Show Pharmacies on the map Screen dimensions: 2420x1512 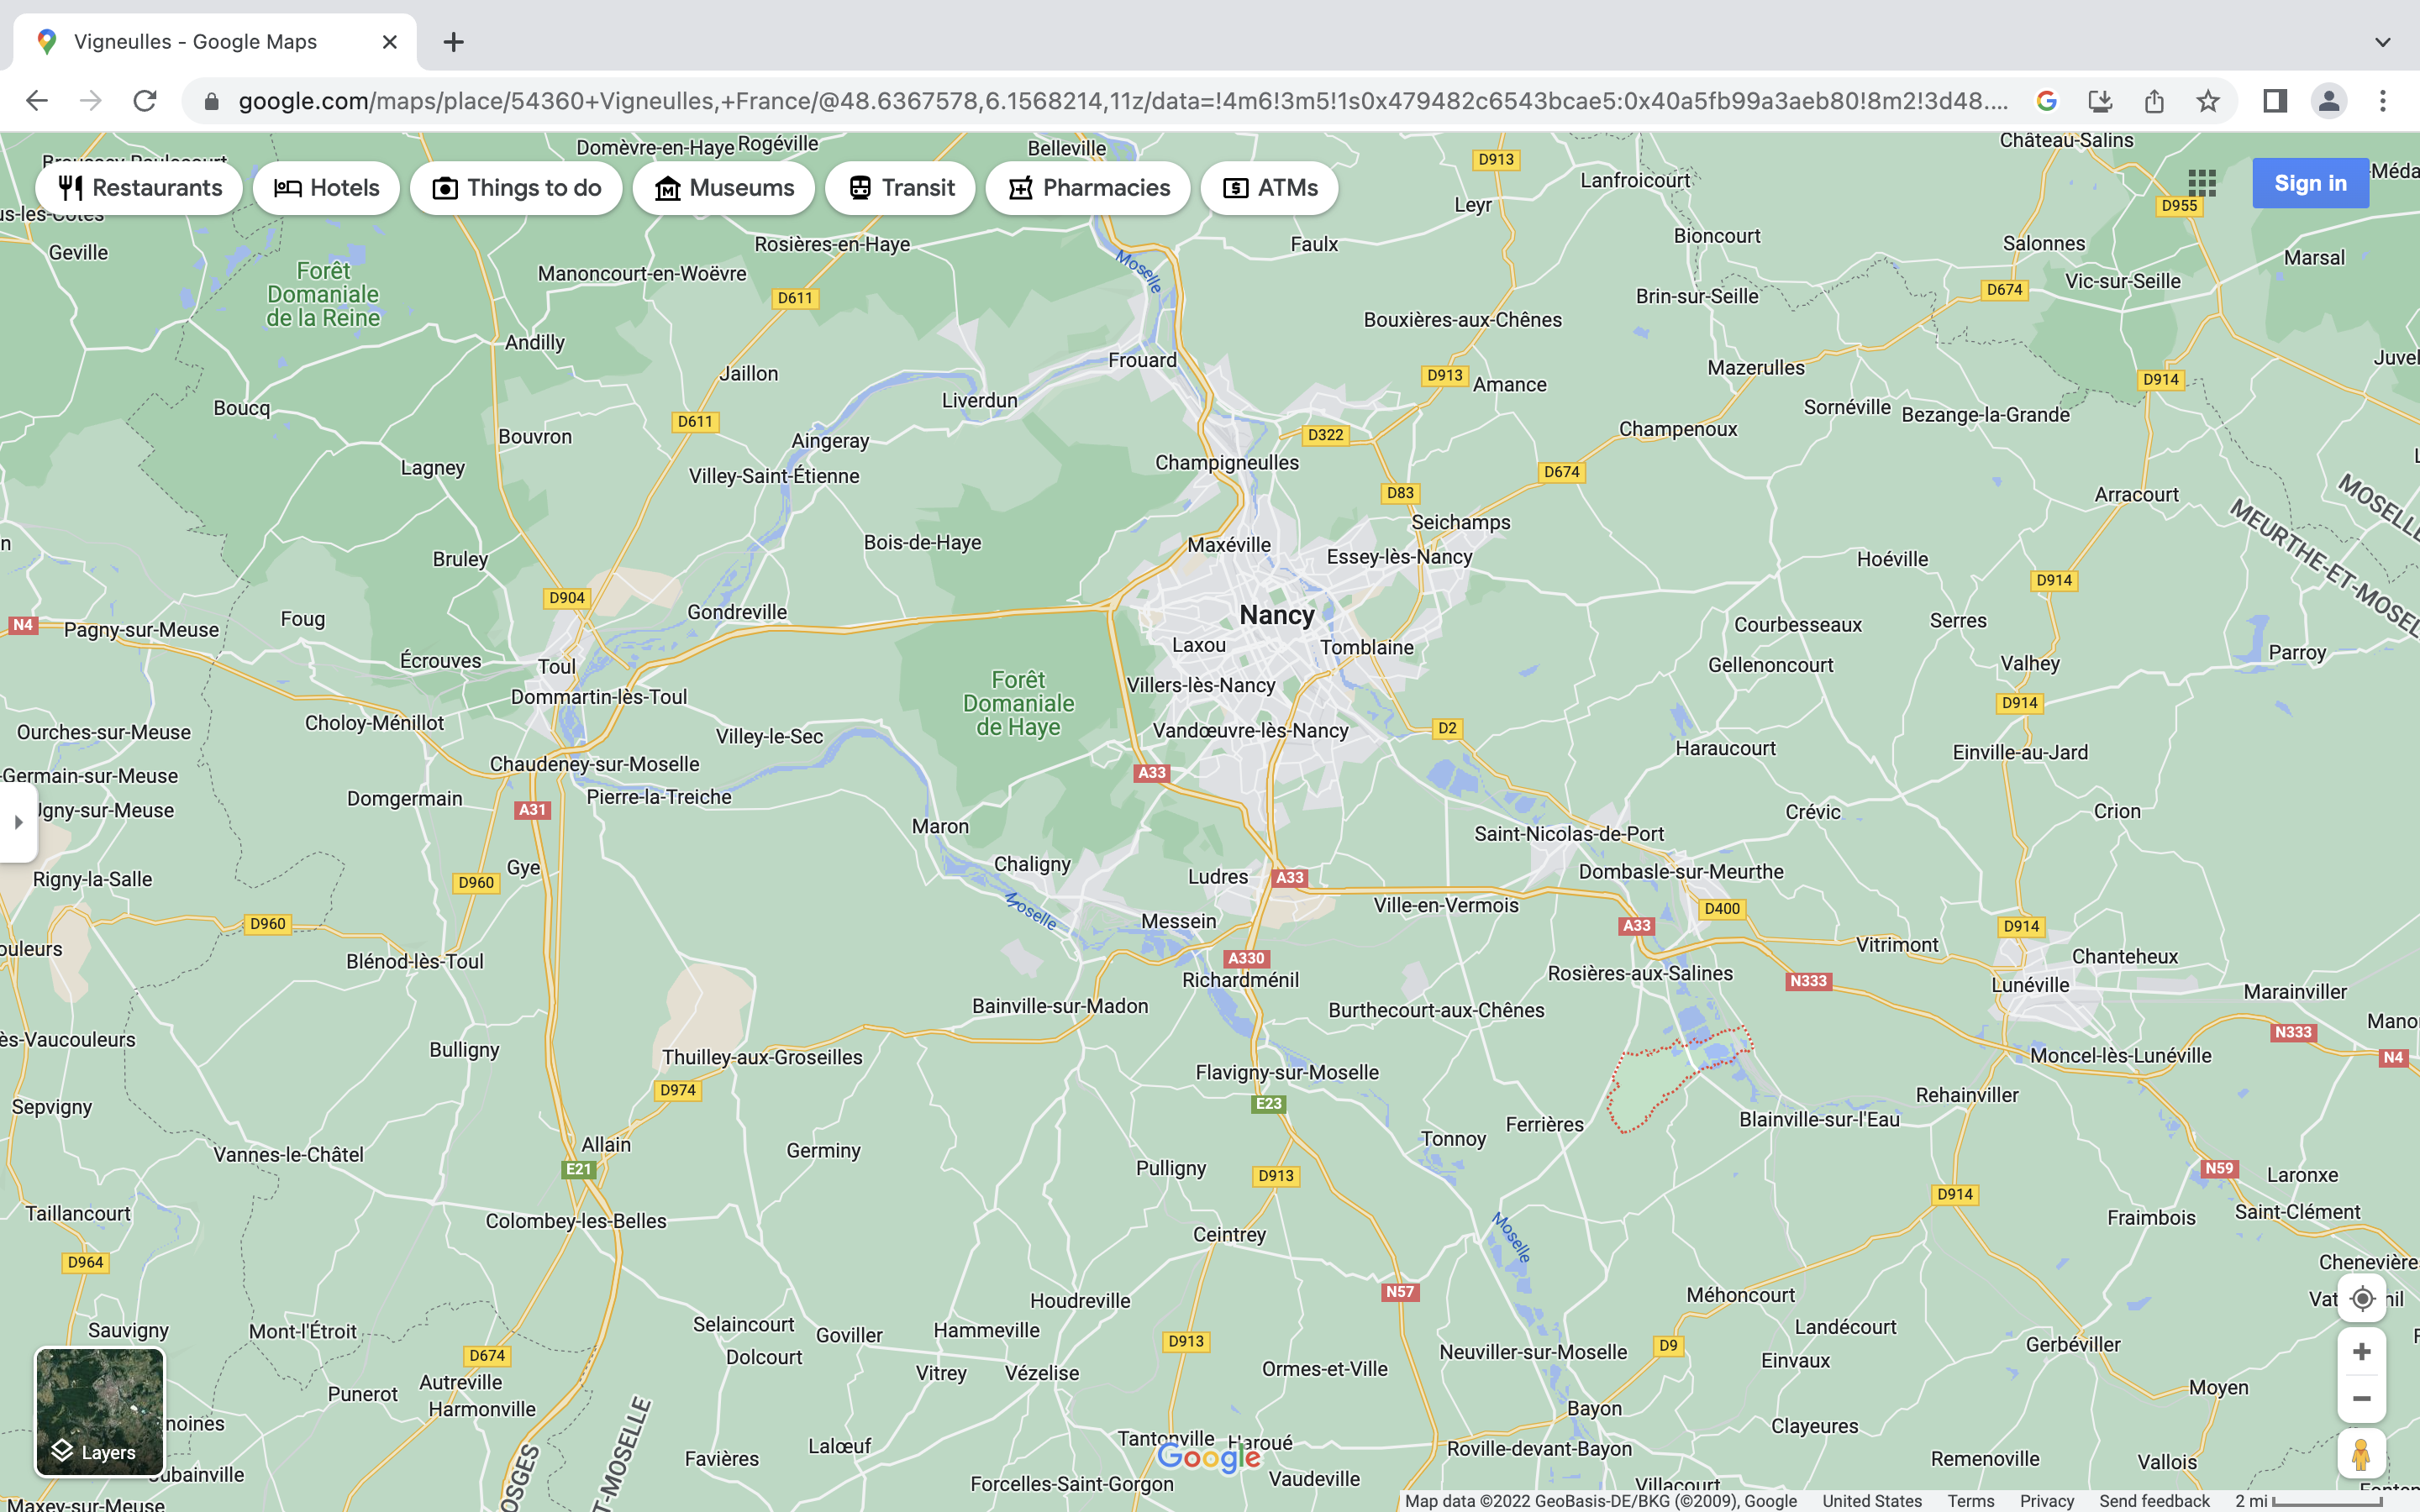[1087, 188]
